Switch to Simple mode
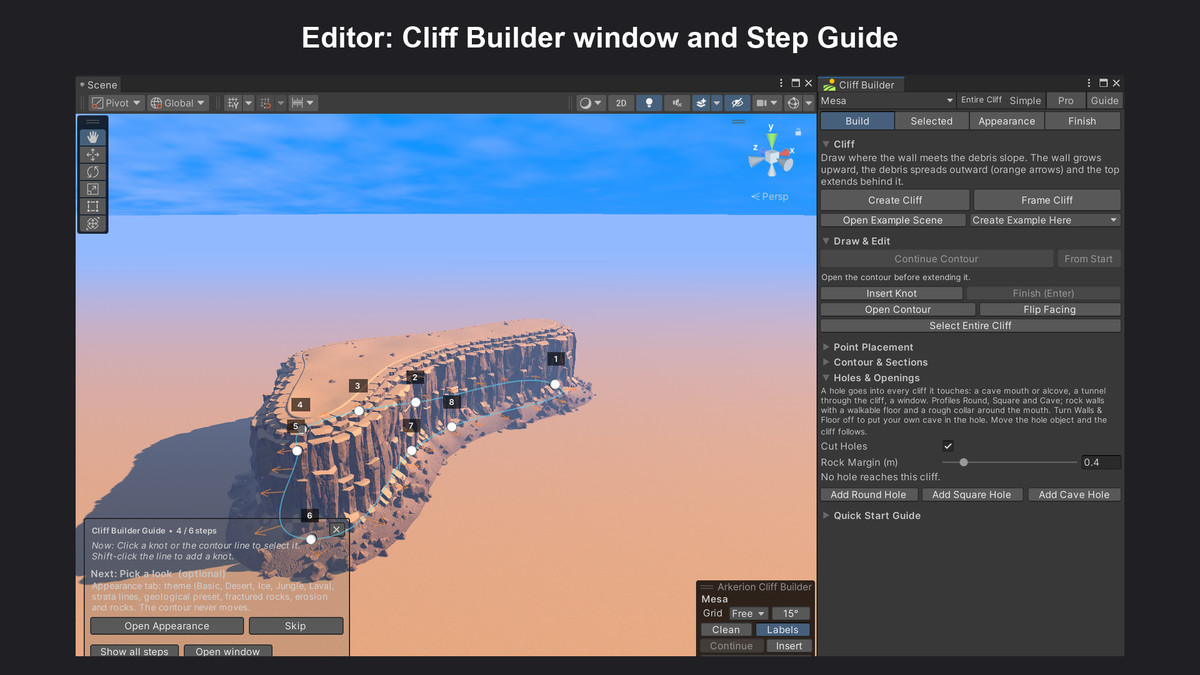Screen dimensions: 1200x675 click(1025, 101)
